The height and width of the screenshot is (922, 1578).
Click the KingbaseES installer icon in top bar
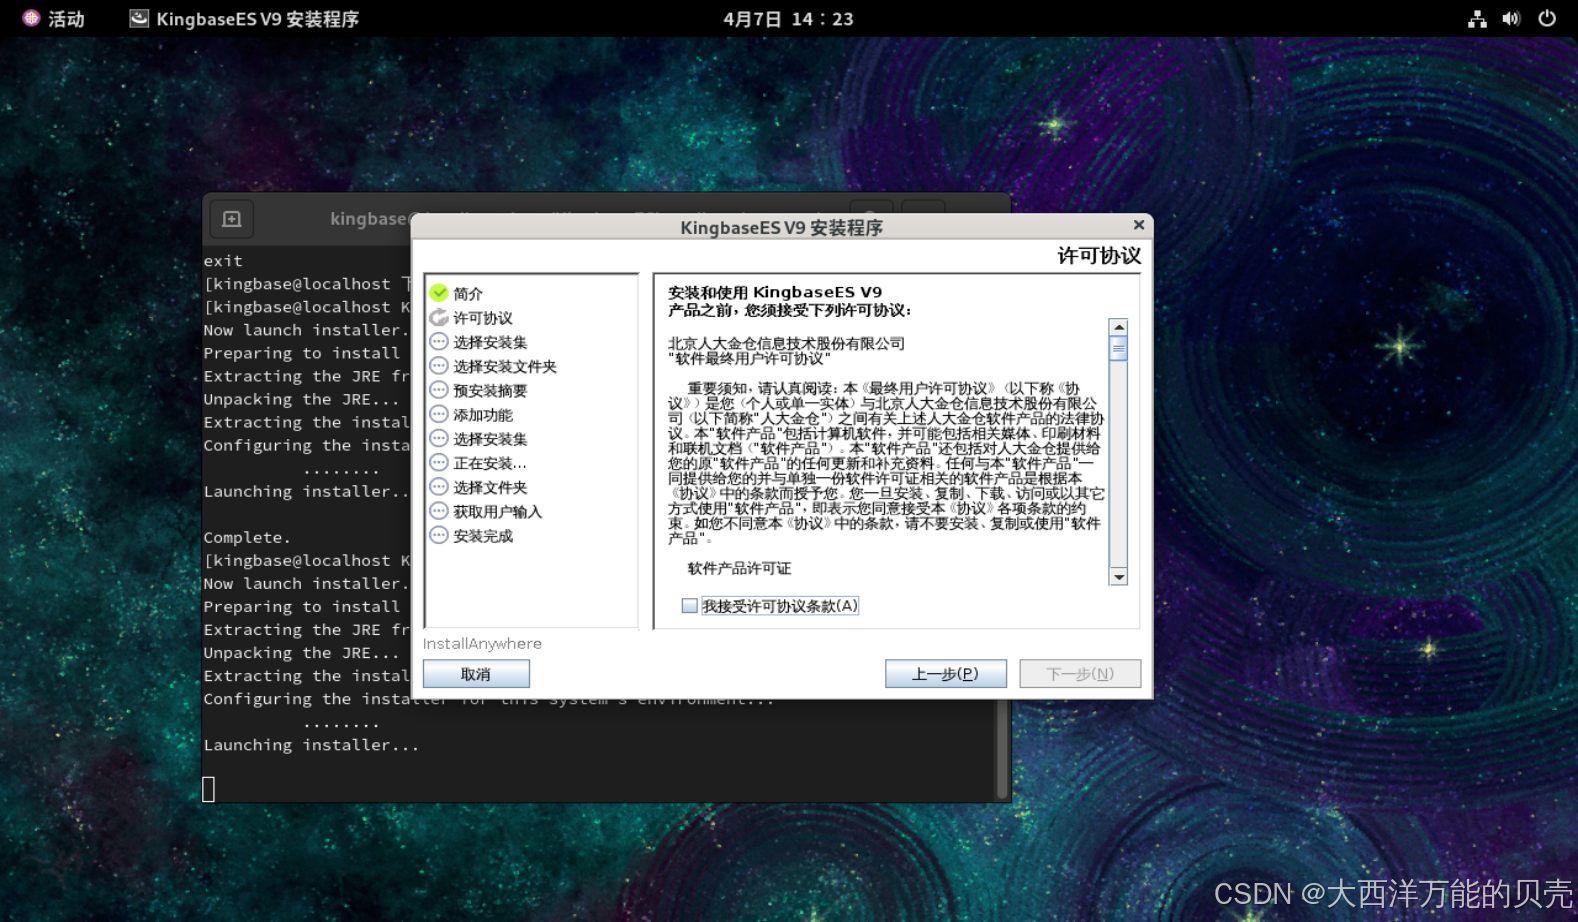(139, 18)
